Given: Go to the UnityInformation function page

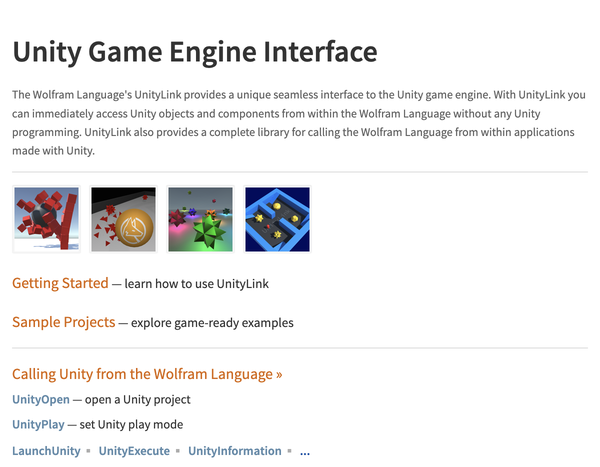Looking at the screenshot, I should [235, 451].
